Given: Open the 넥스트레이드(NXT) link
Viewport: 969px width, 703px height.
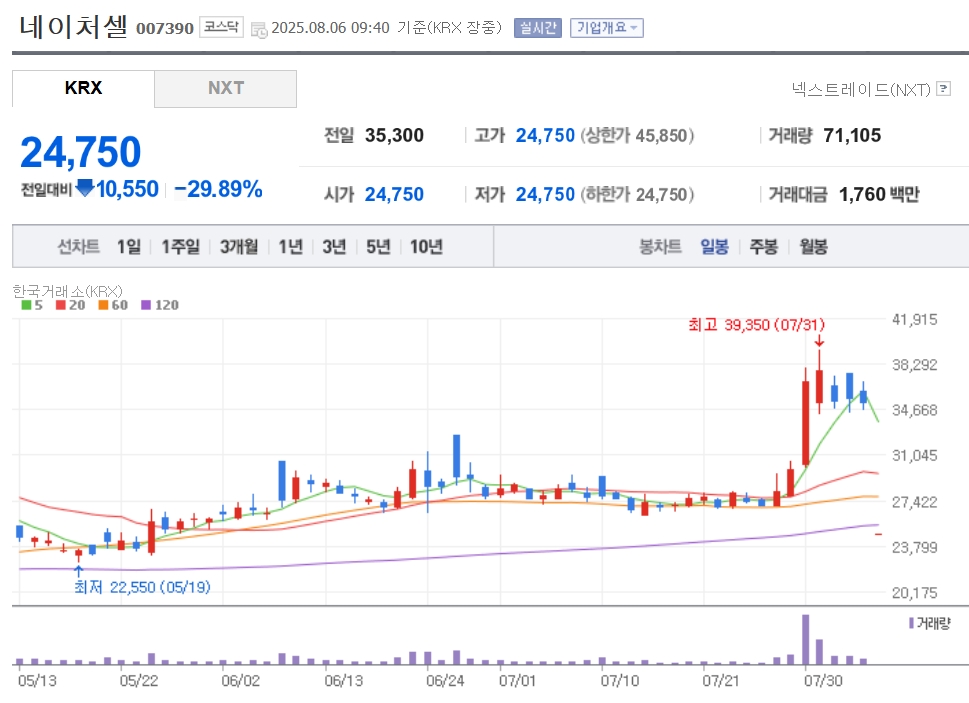Looking at the screenshot, I should (x=861, y=90).
